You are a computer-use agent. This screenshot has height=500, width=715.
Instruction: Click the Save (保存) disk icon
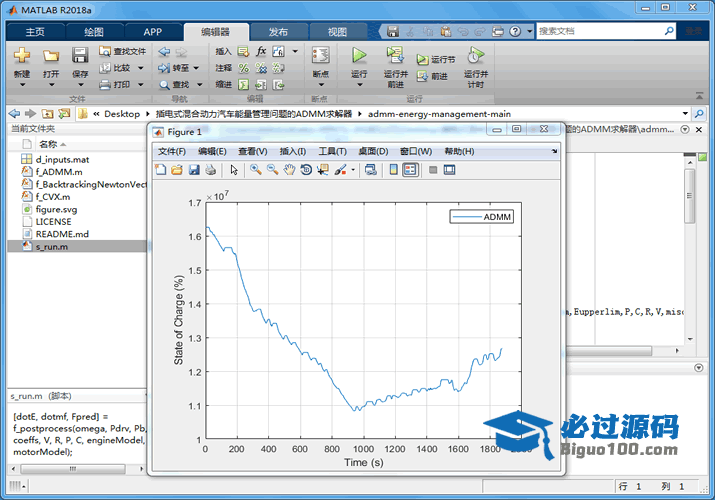80,56
